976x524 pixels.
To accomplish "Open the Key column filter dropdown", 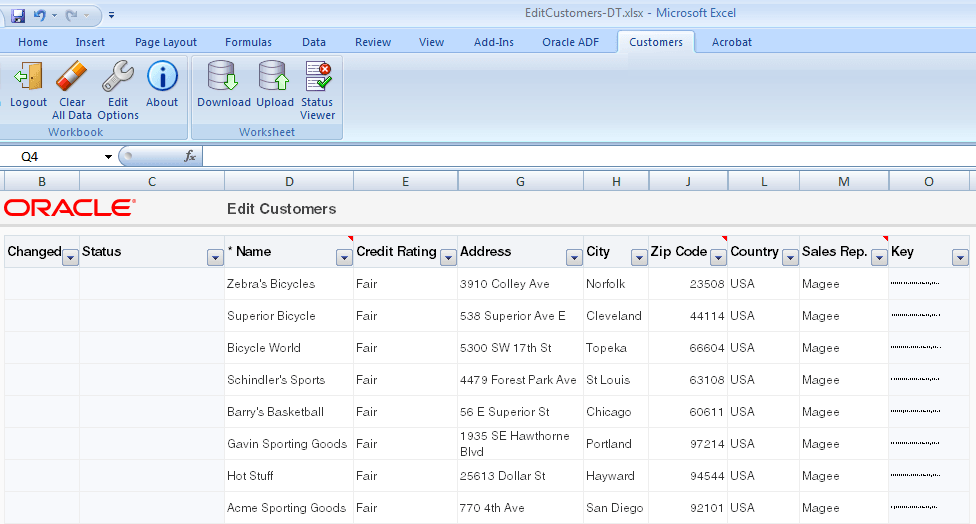I will pyautogui.click(x=960, y=257).
